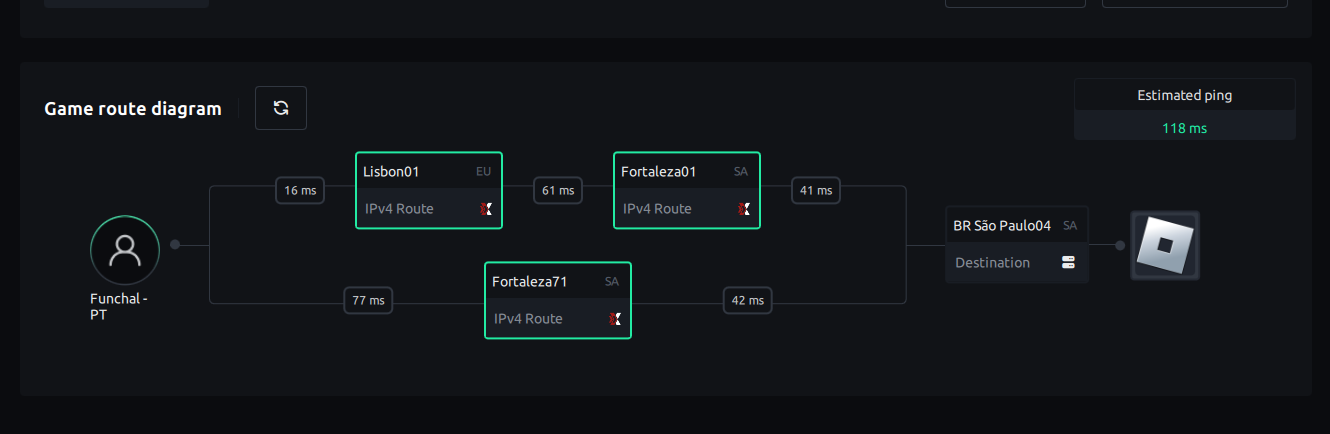The width and height of the screenshot is (1330, 434).
Task: Click the Estimated ping header
Action: point(1184,95)
